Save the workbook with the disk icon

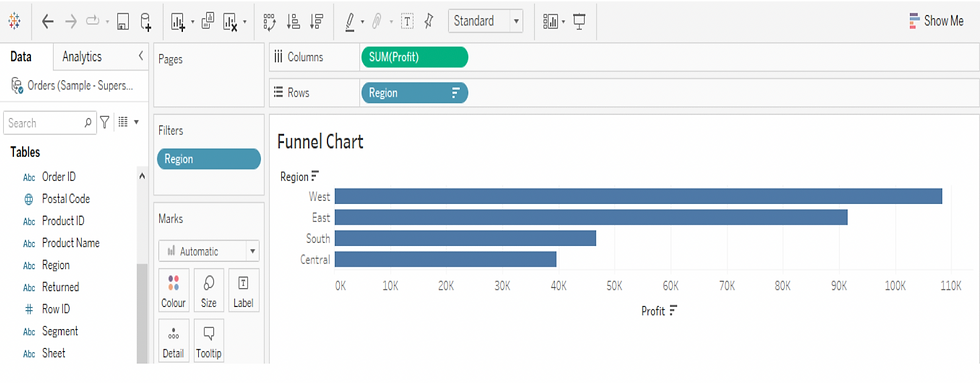click(x=123, y=22)
